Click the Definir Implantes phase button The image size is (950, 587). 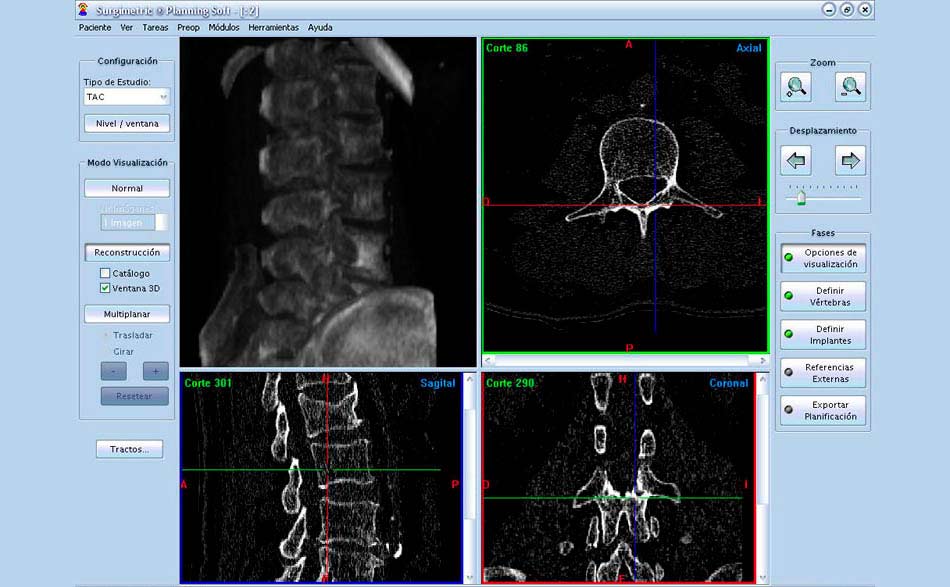pos(821,335)
